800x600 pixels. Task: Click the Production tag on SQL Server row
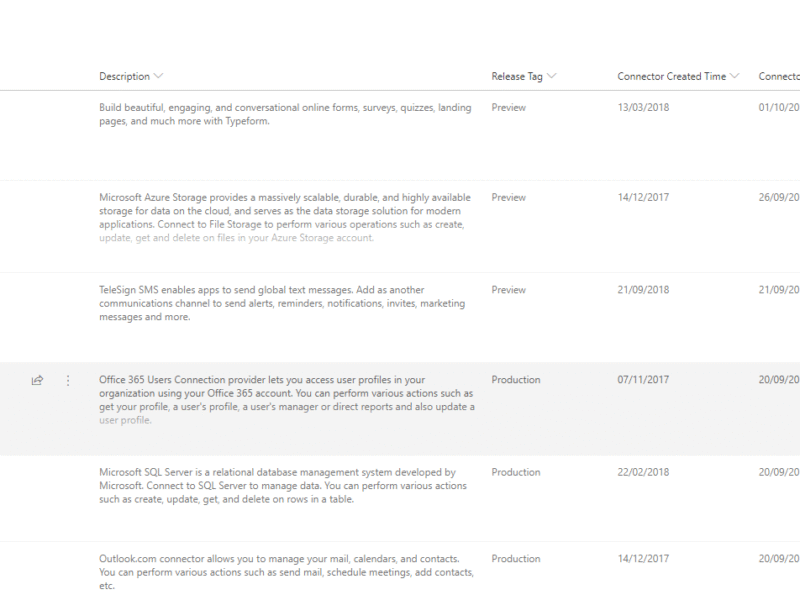tap(516, 472)
